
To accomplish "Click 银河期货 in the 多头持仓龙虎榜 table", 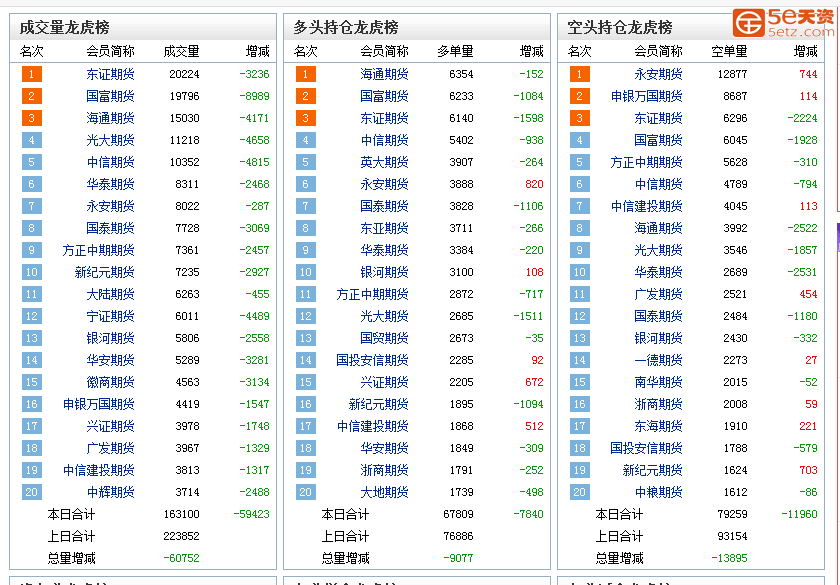I will 384,272.
